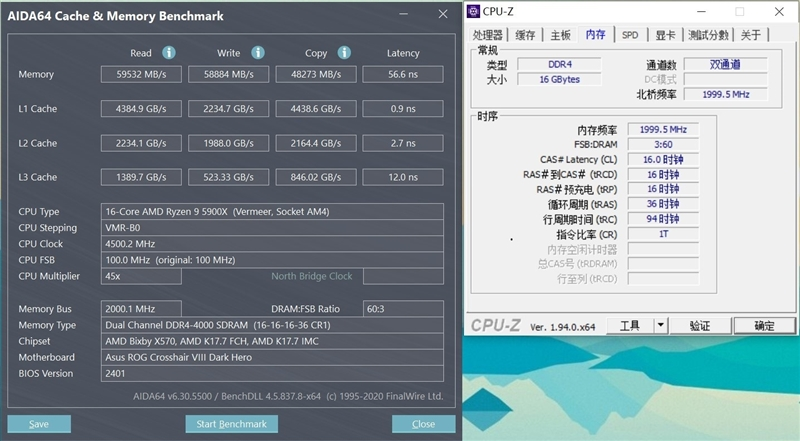Open the 关于 tab in CPU-Z
The height and width of the screenshot is (441, 800).
pyautogui.click(x=751, y=35)
